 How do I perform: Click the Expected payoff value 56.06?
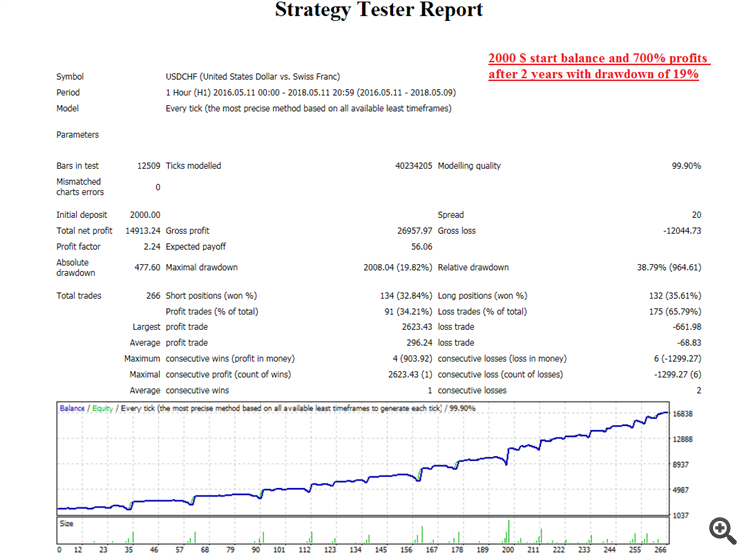[421, 247]
